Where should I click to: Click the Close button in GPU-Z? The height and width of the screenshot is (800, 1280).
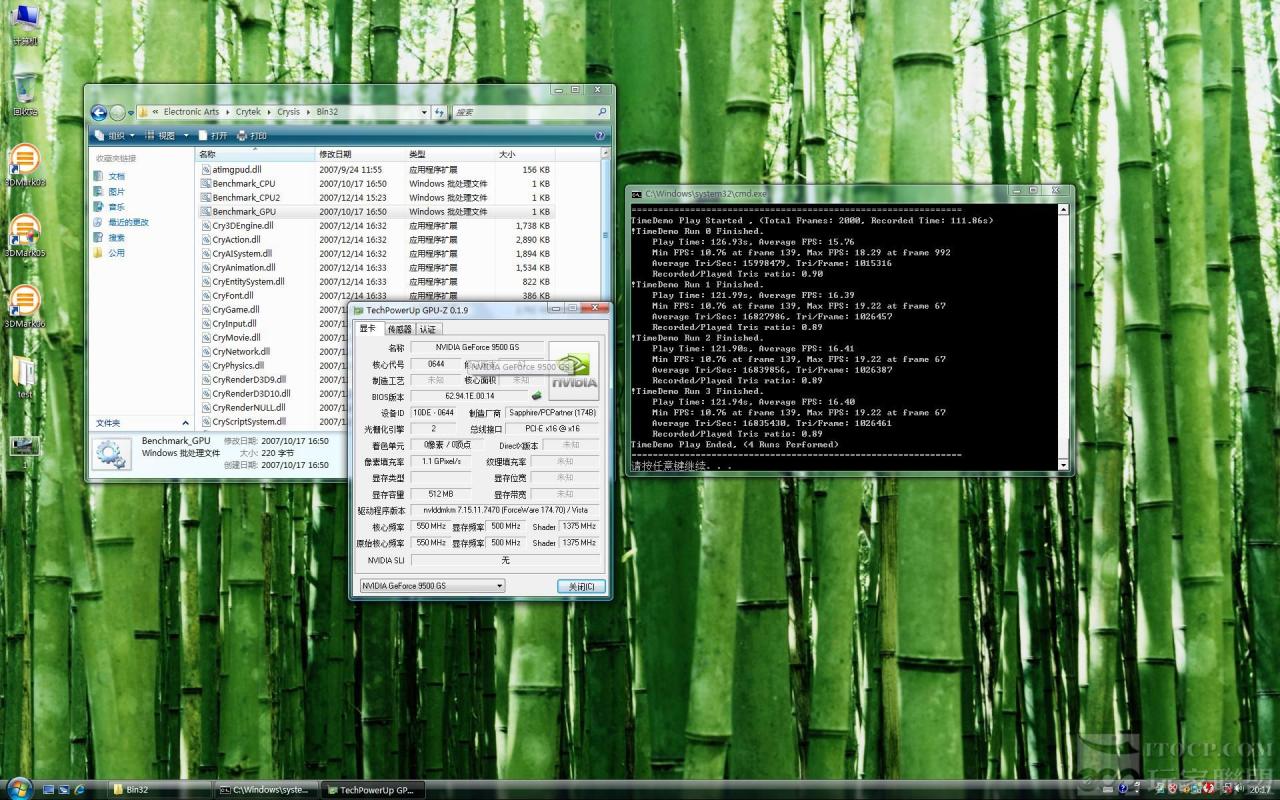coord(581,586)
